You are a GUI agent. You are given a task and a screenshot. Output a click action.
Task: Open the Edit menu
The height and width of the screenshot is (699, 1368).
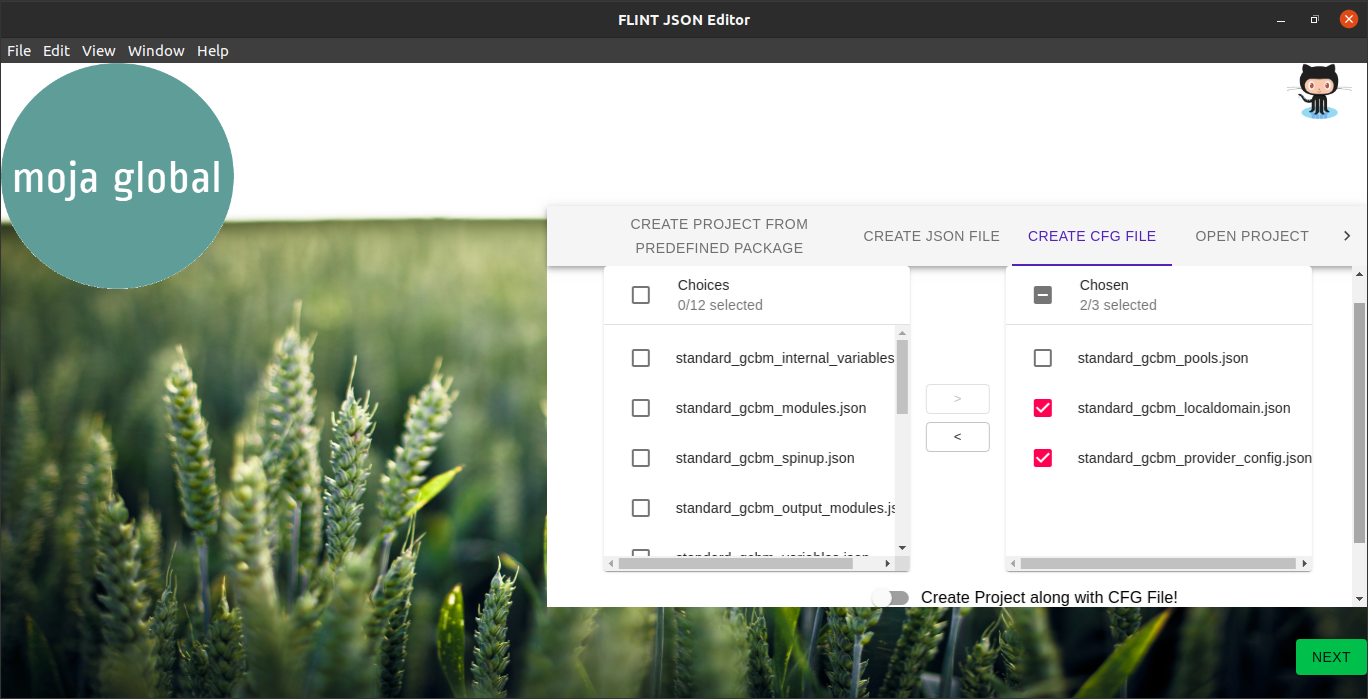point(56,51)
